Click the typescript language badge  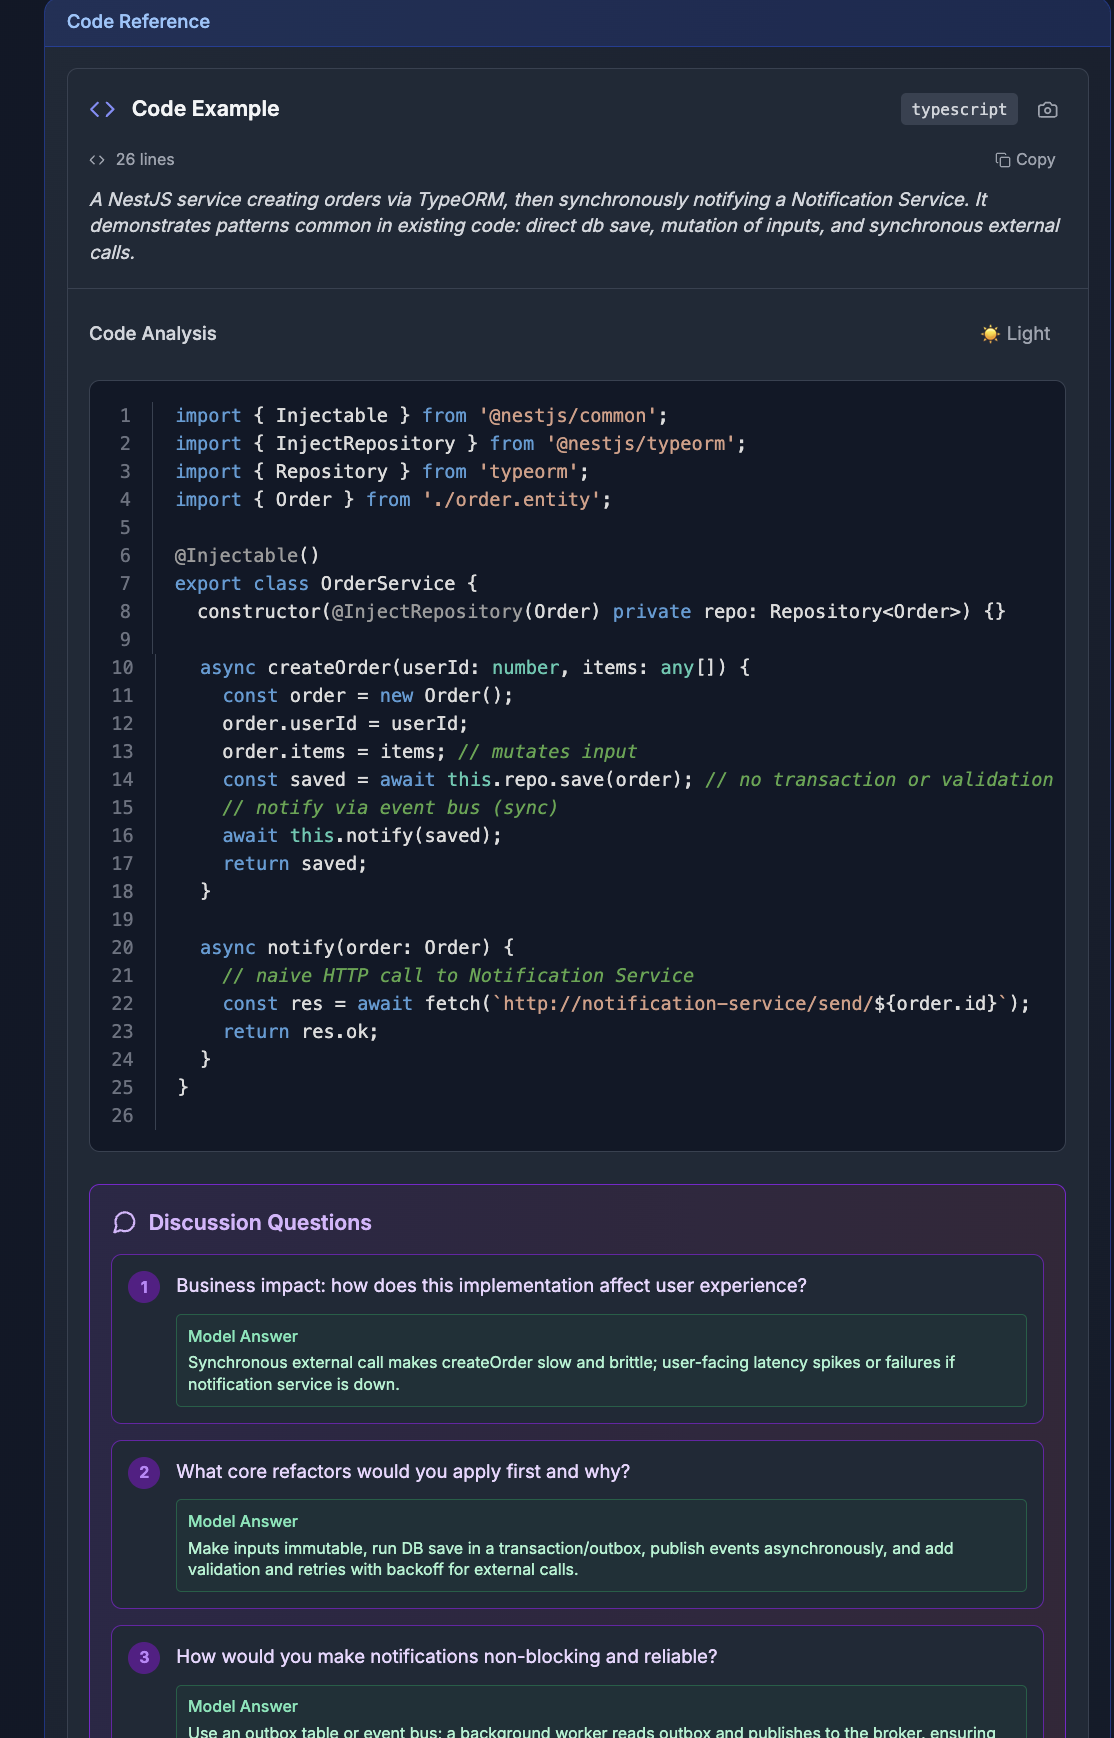958,109
